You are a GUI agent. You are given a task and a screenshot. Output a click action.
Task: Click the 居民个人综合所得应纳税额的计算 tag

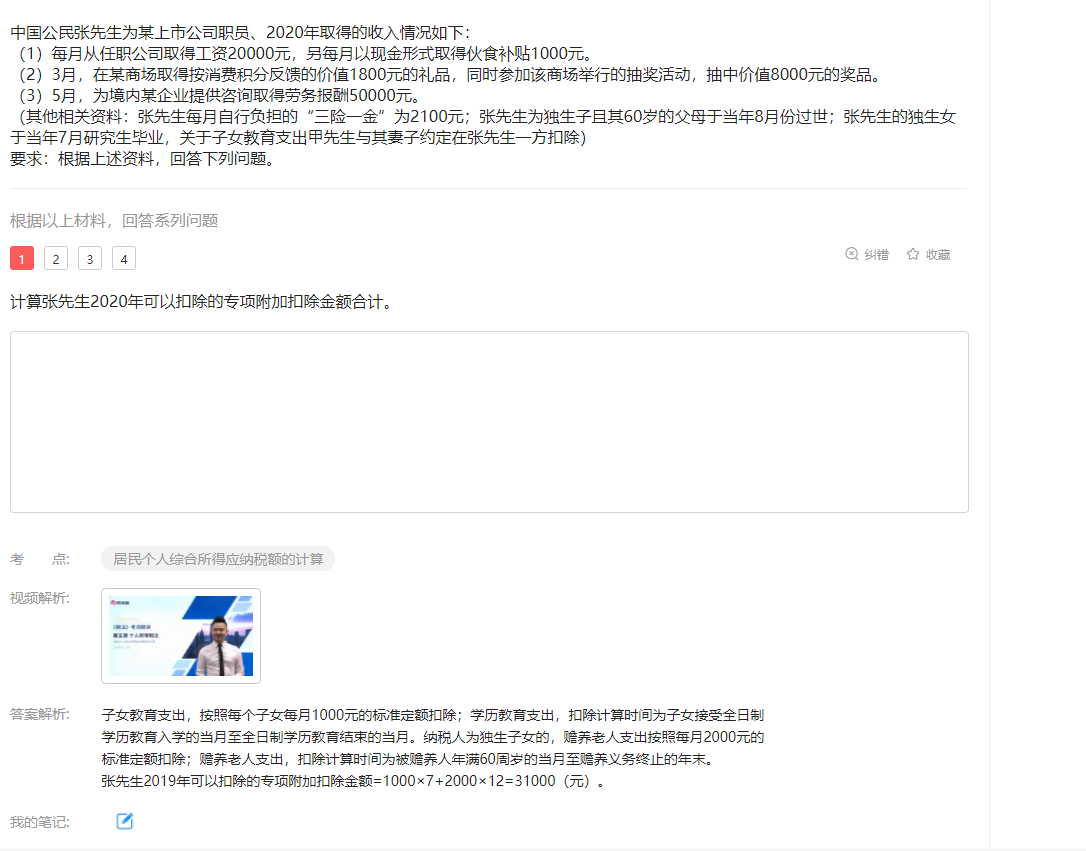click(x=218, y=559)
